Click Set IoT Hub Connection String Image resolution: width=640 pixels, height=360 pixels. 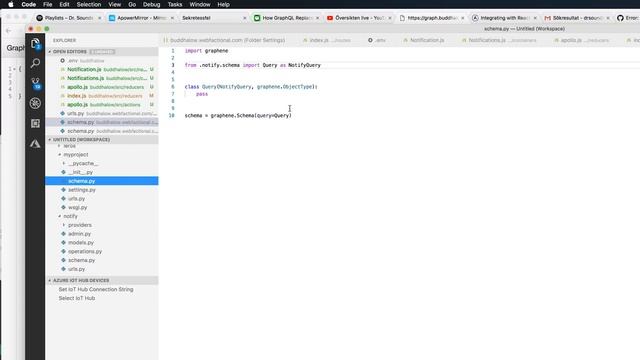(96, 289)
